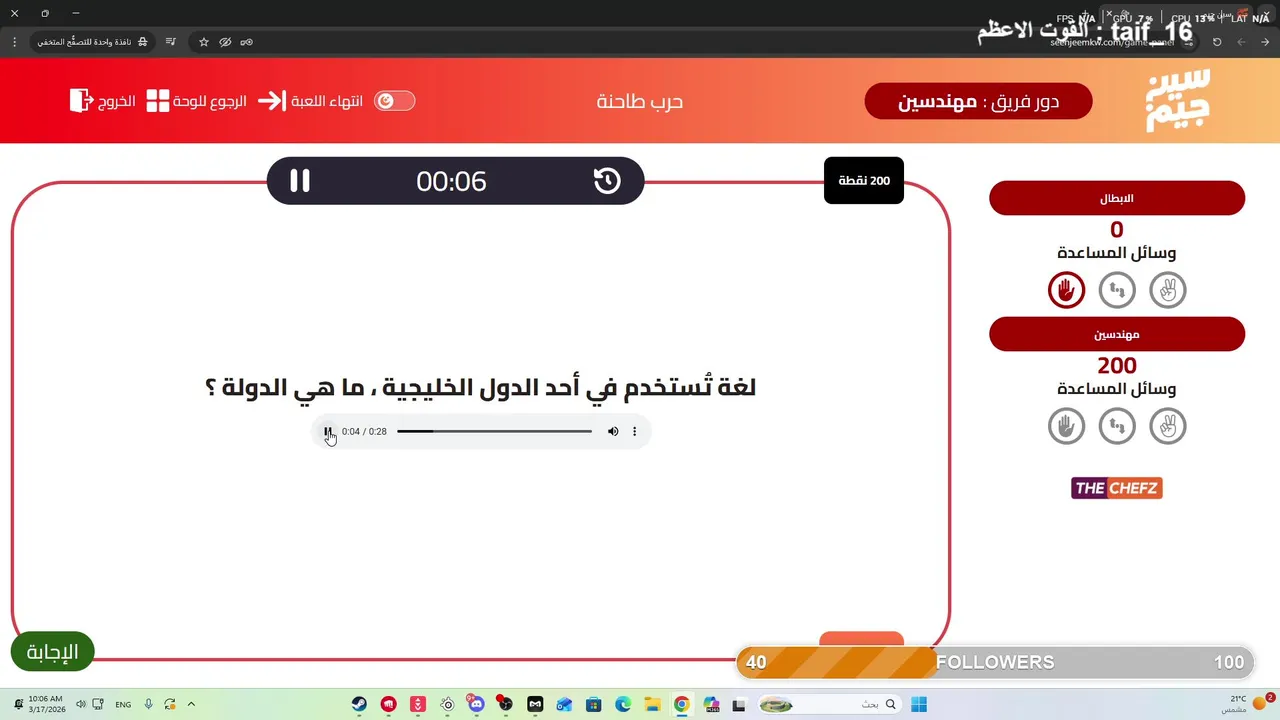
Task: Open Windows Start menu
Action: (919, 704)
